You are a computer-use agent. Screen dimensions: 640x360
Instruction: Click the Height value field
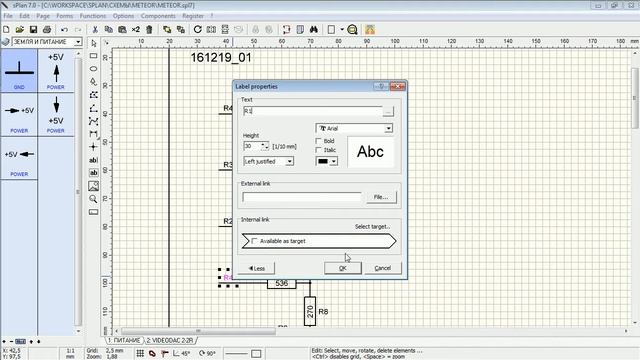[x=252, y=146]
